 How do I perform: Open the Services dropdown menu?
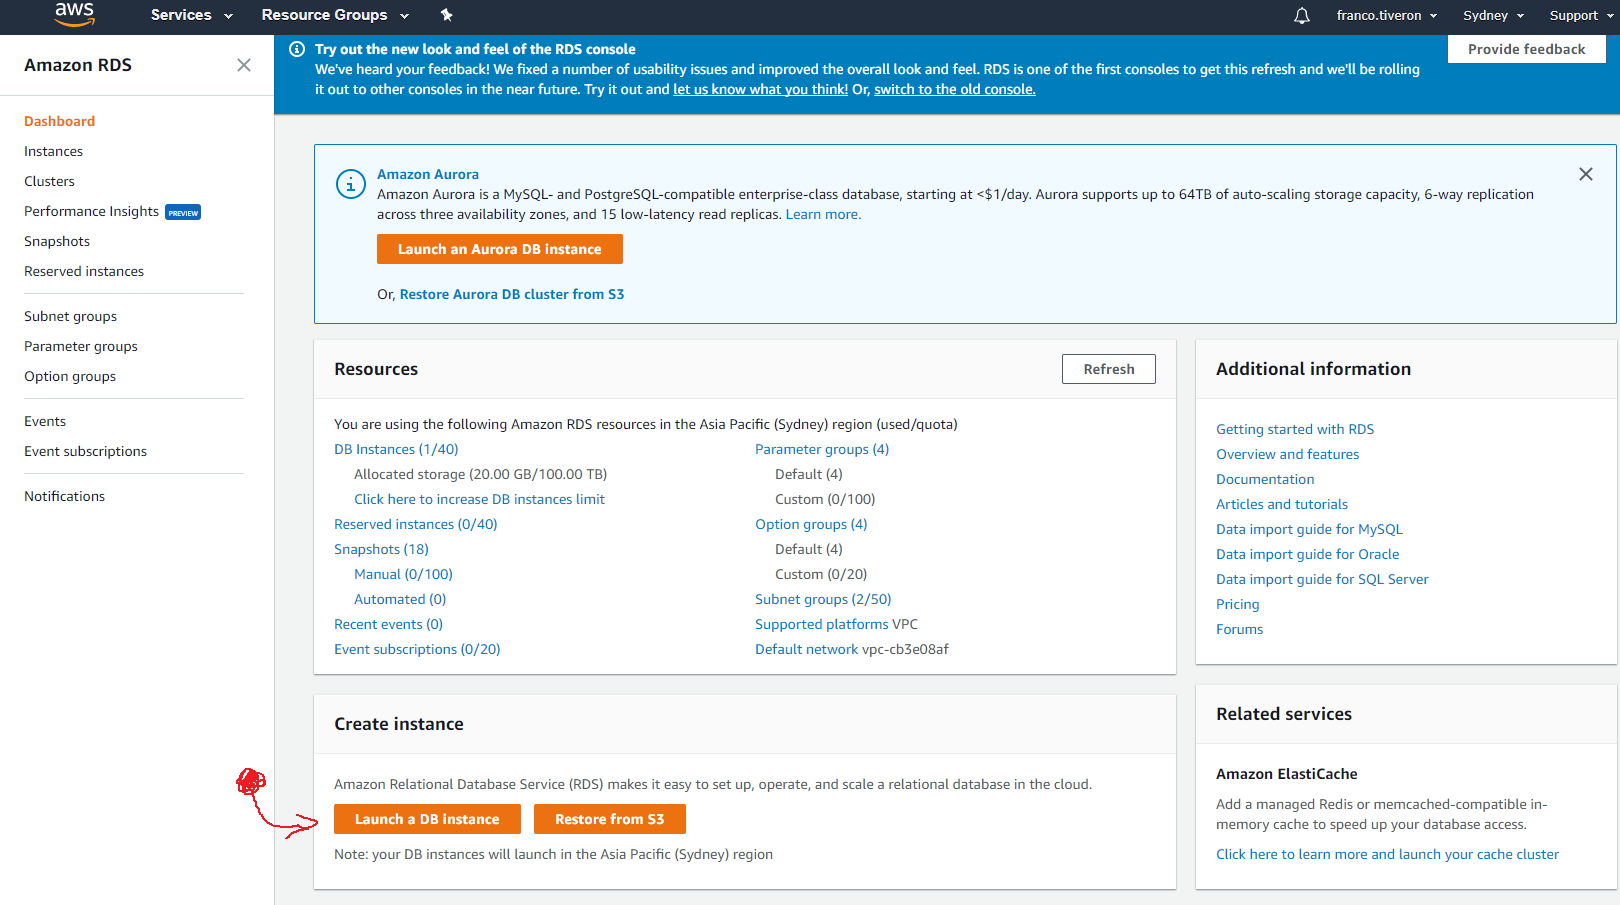click(x=192, y=15)
